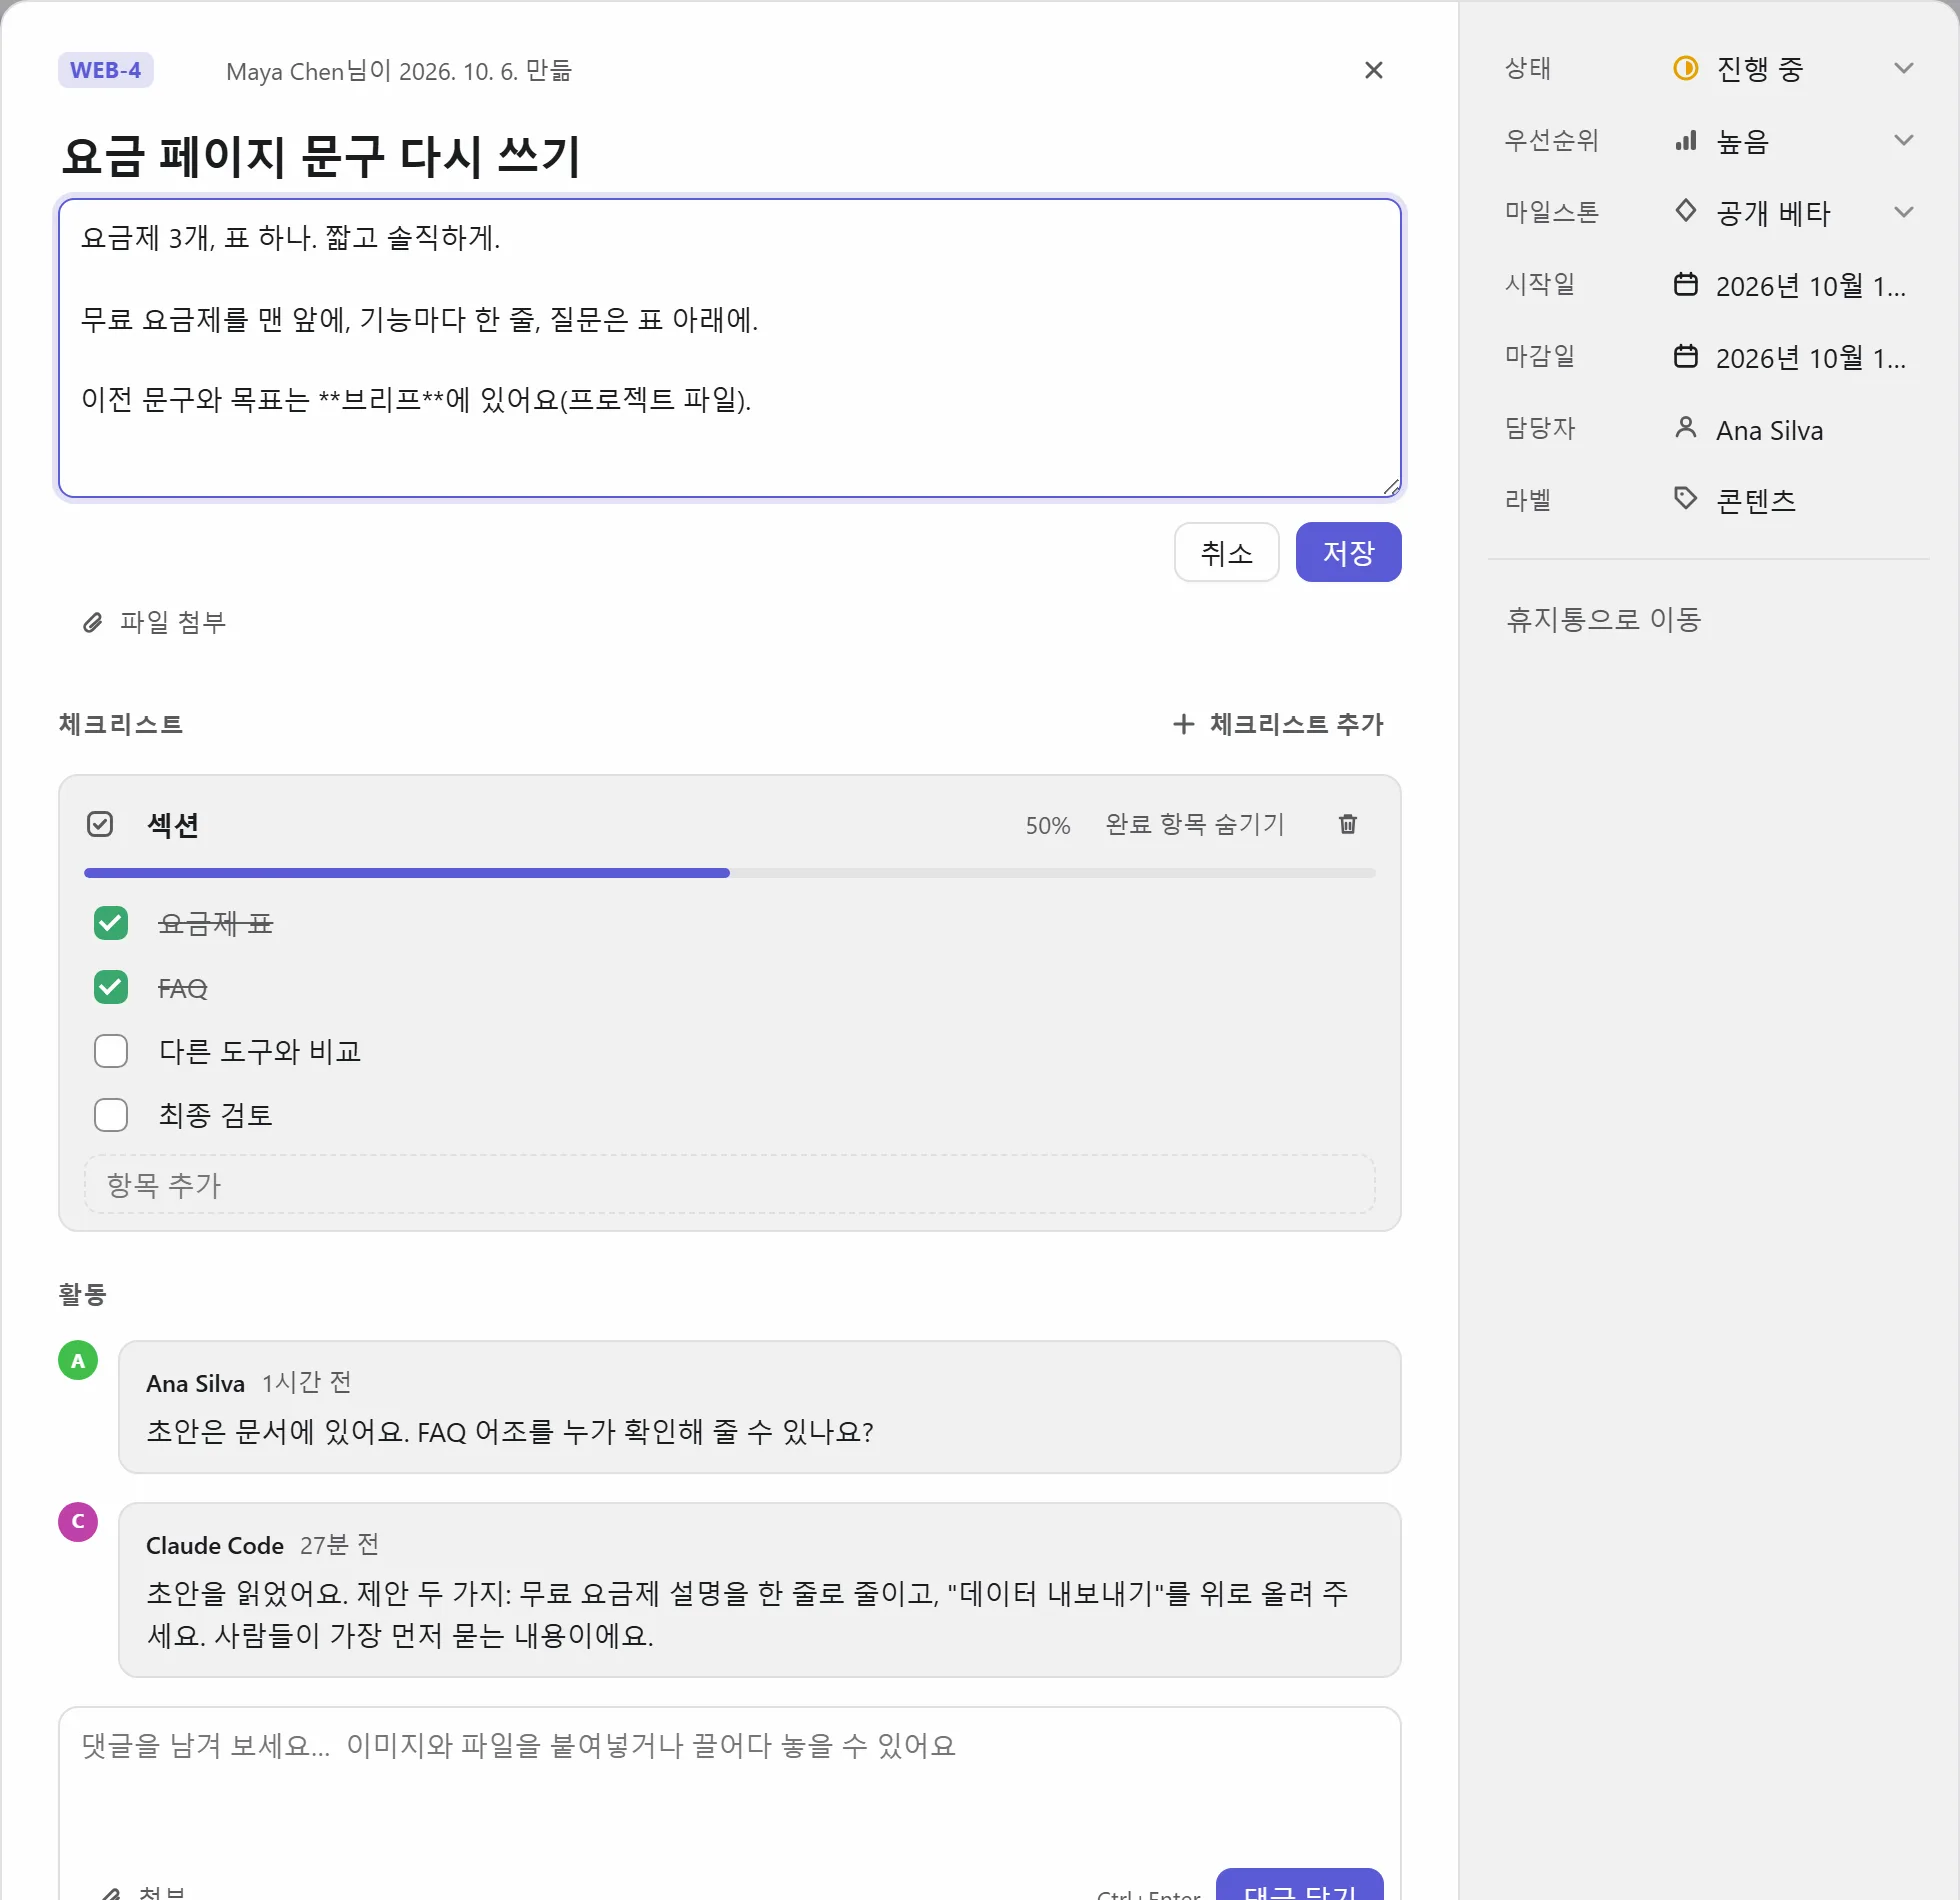Click the 섹션 checklist progress bar
1960x1900 pixels.
[730, 873]
